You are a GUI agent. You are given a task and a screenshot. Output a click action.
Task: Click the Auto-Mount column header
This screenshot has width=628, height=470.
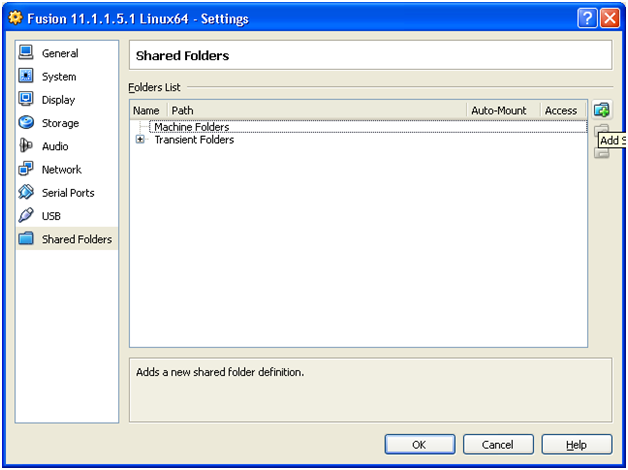coord(503,110)
